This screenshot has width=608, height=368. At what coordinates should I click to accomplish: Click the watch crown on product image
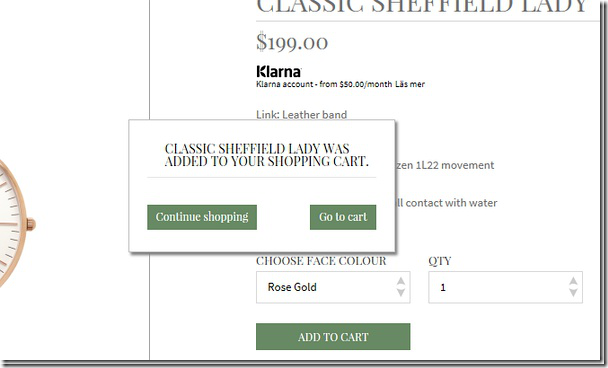tap(31, 224)
